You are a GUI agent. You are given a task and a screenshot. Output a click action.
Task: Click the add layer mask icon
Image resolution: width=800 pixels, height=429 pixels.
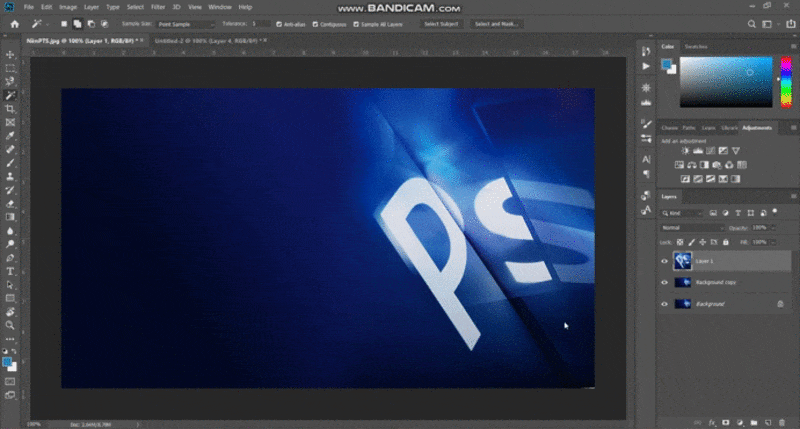[726, 423]
